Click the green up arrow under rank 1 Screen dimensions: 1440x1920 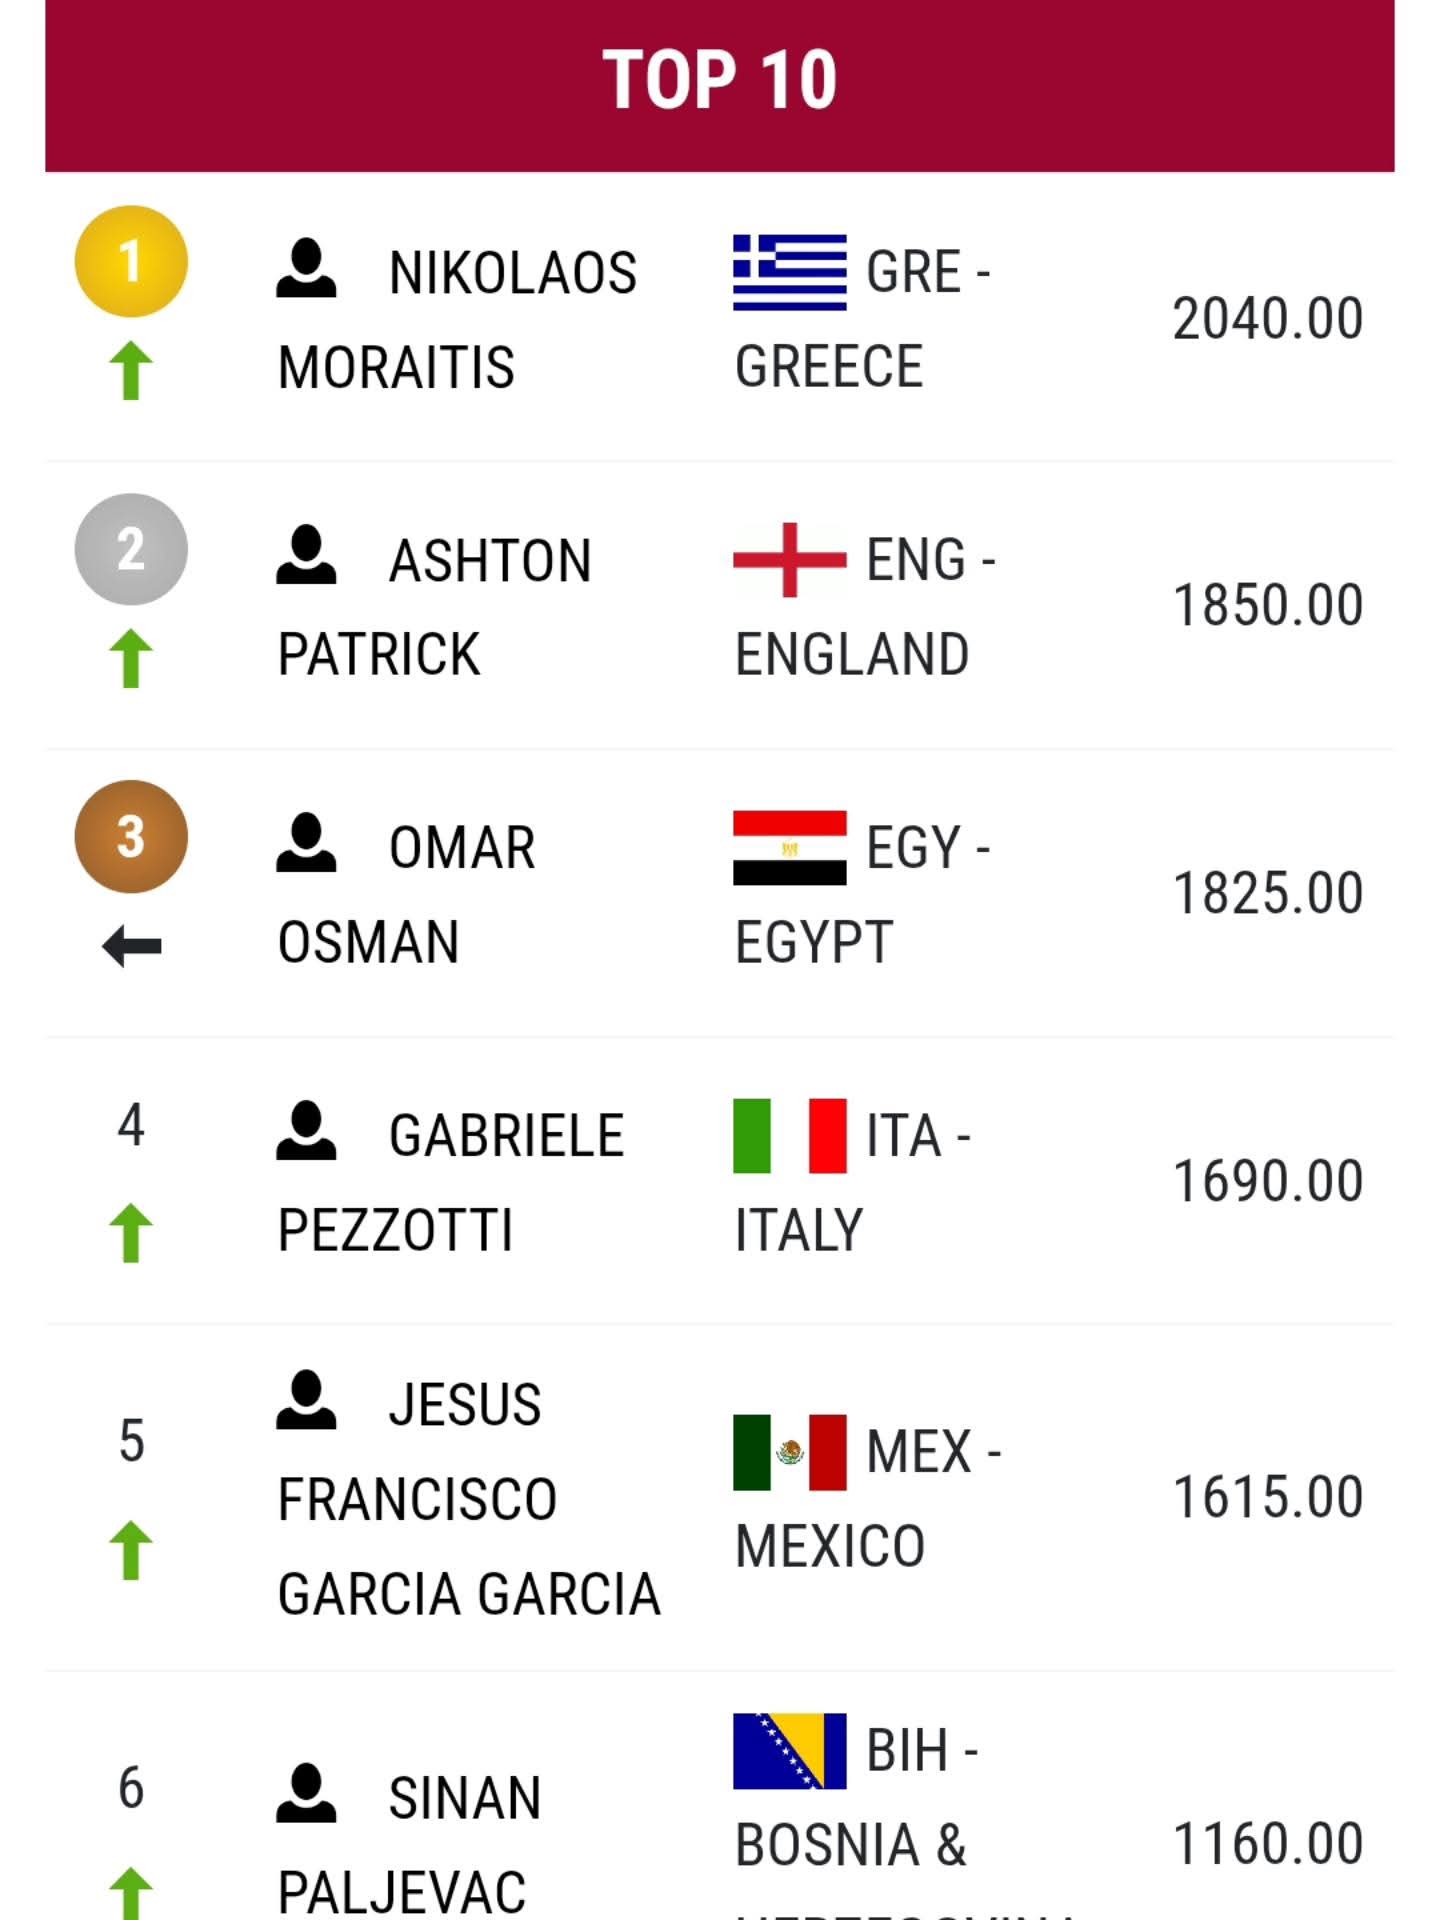131,370
